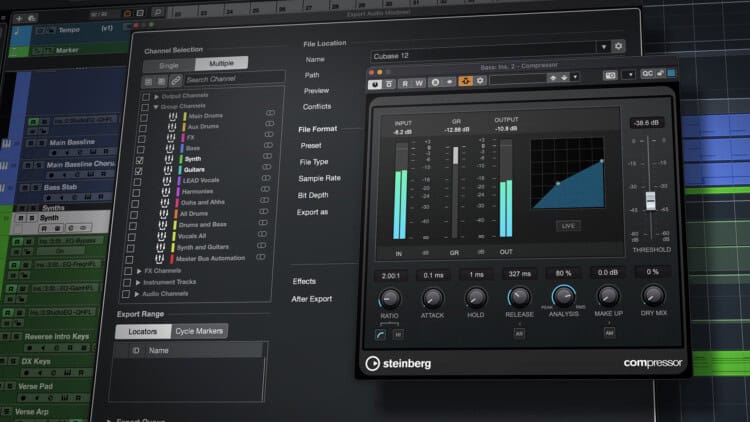Click link icon on Guitars row

266,167
